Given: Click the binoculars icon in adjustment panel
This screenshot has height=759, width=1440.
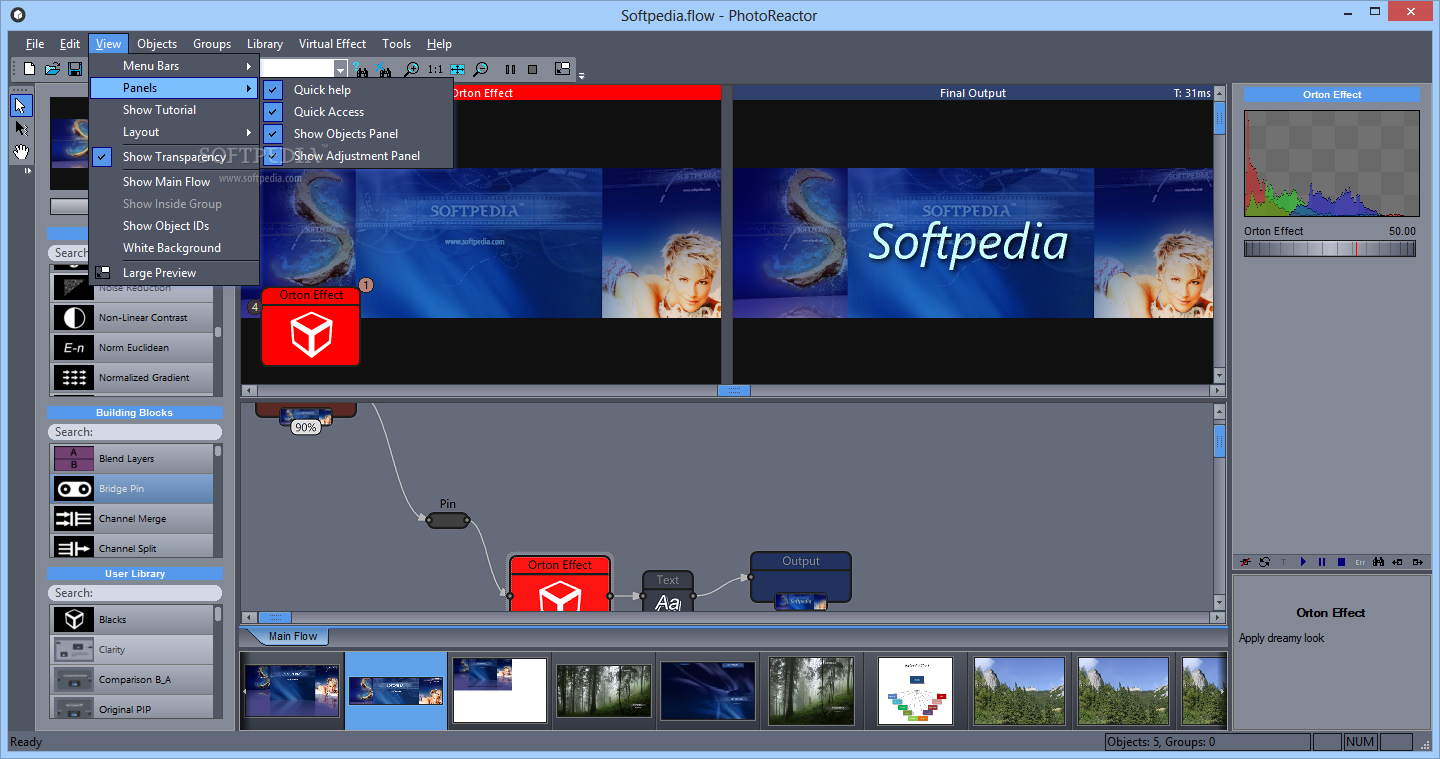Looking at the screenshot, I should [1378, 562].
